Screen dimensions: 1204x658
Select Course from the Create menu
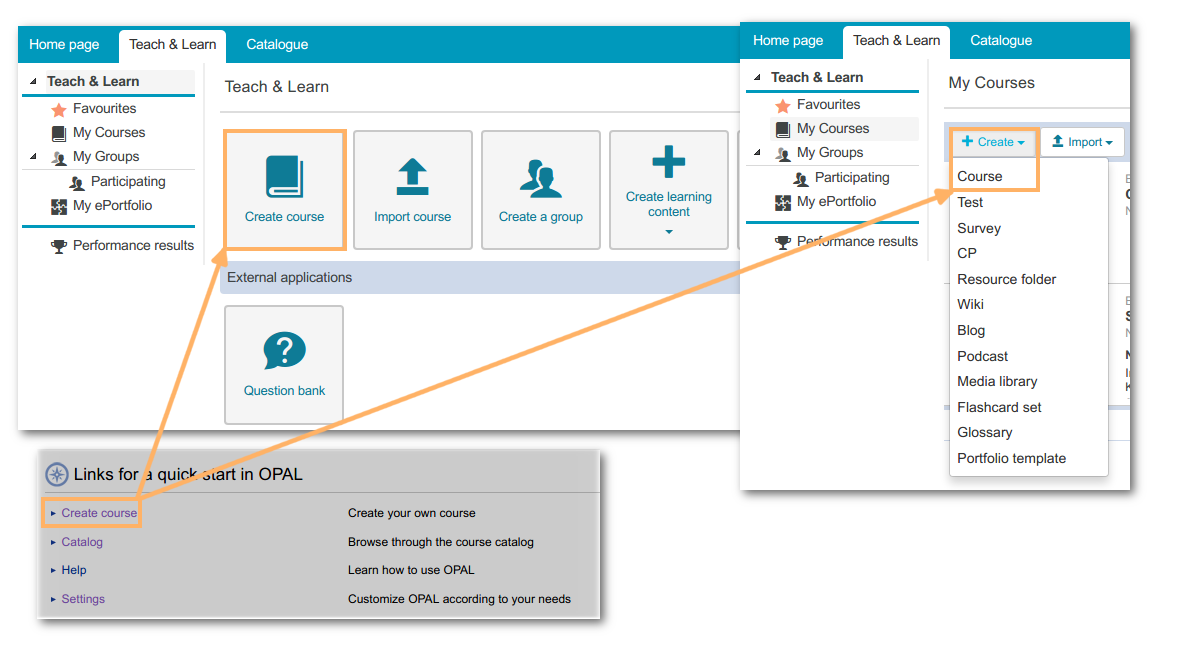tap(979, 176)
